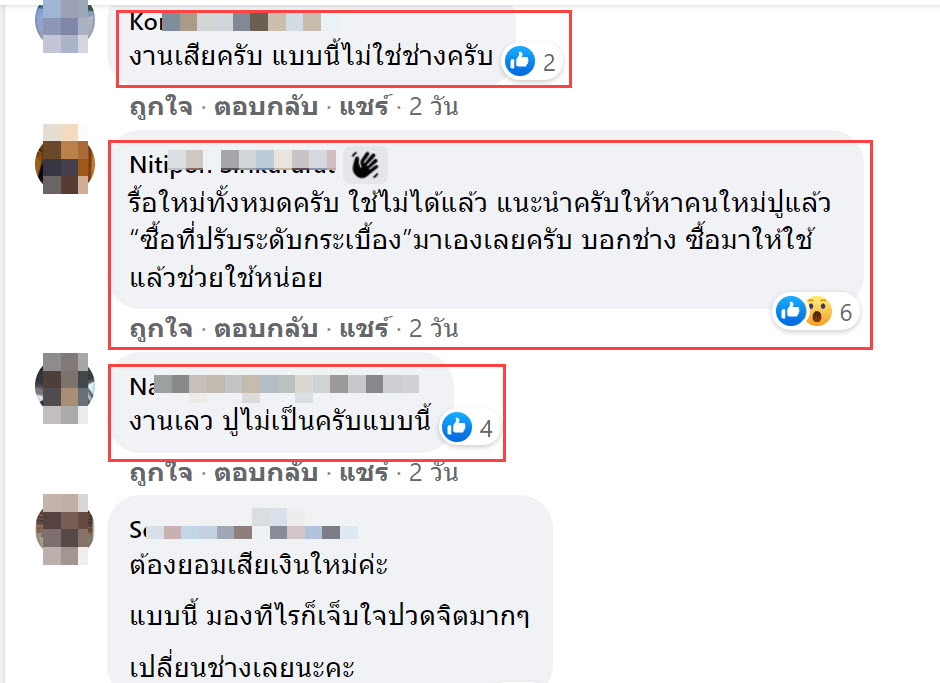Click the like reaction icon showing 4

tap(457, 428)
